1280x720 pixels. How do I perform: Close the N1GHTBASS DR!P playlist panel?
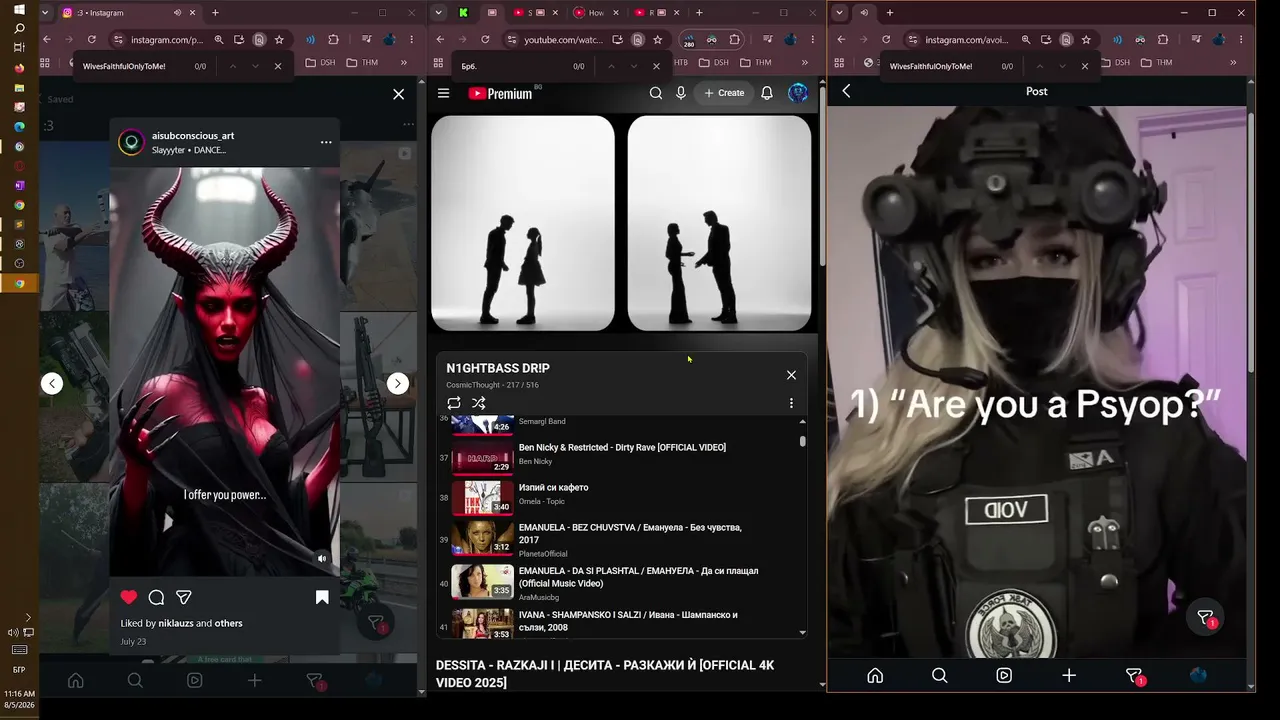click(791, 375)
